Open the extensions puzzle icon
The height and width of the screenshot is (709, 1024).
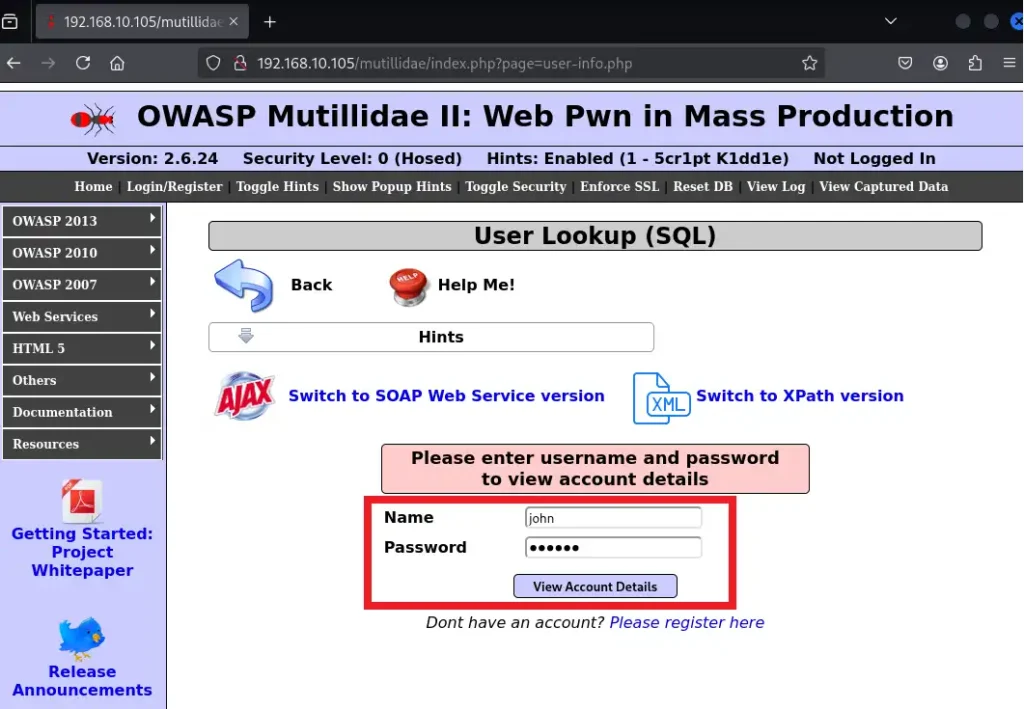[975, 63]
